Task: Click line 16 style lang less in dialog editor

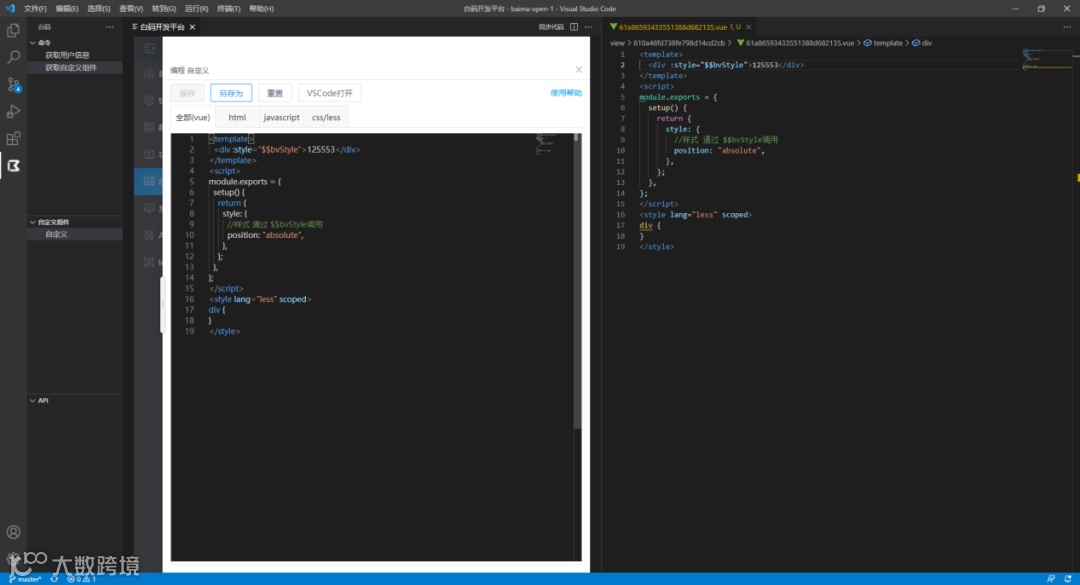Action: 260,299
